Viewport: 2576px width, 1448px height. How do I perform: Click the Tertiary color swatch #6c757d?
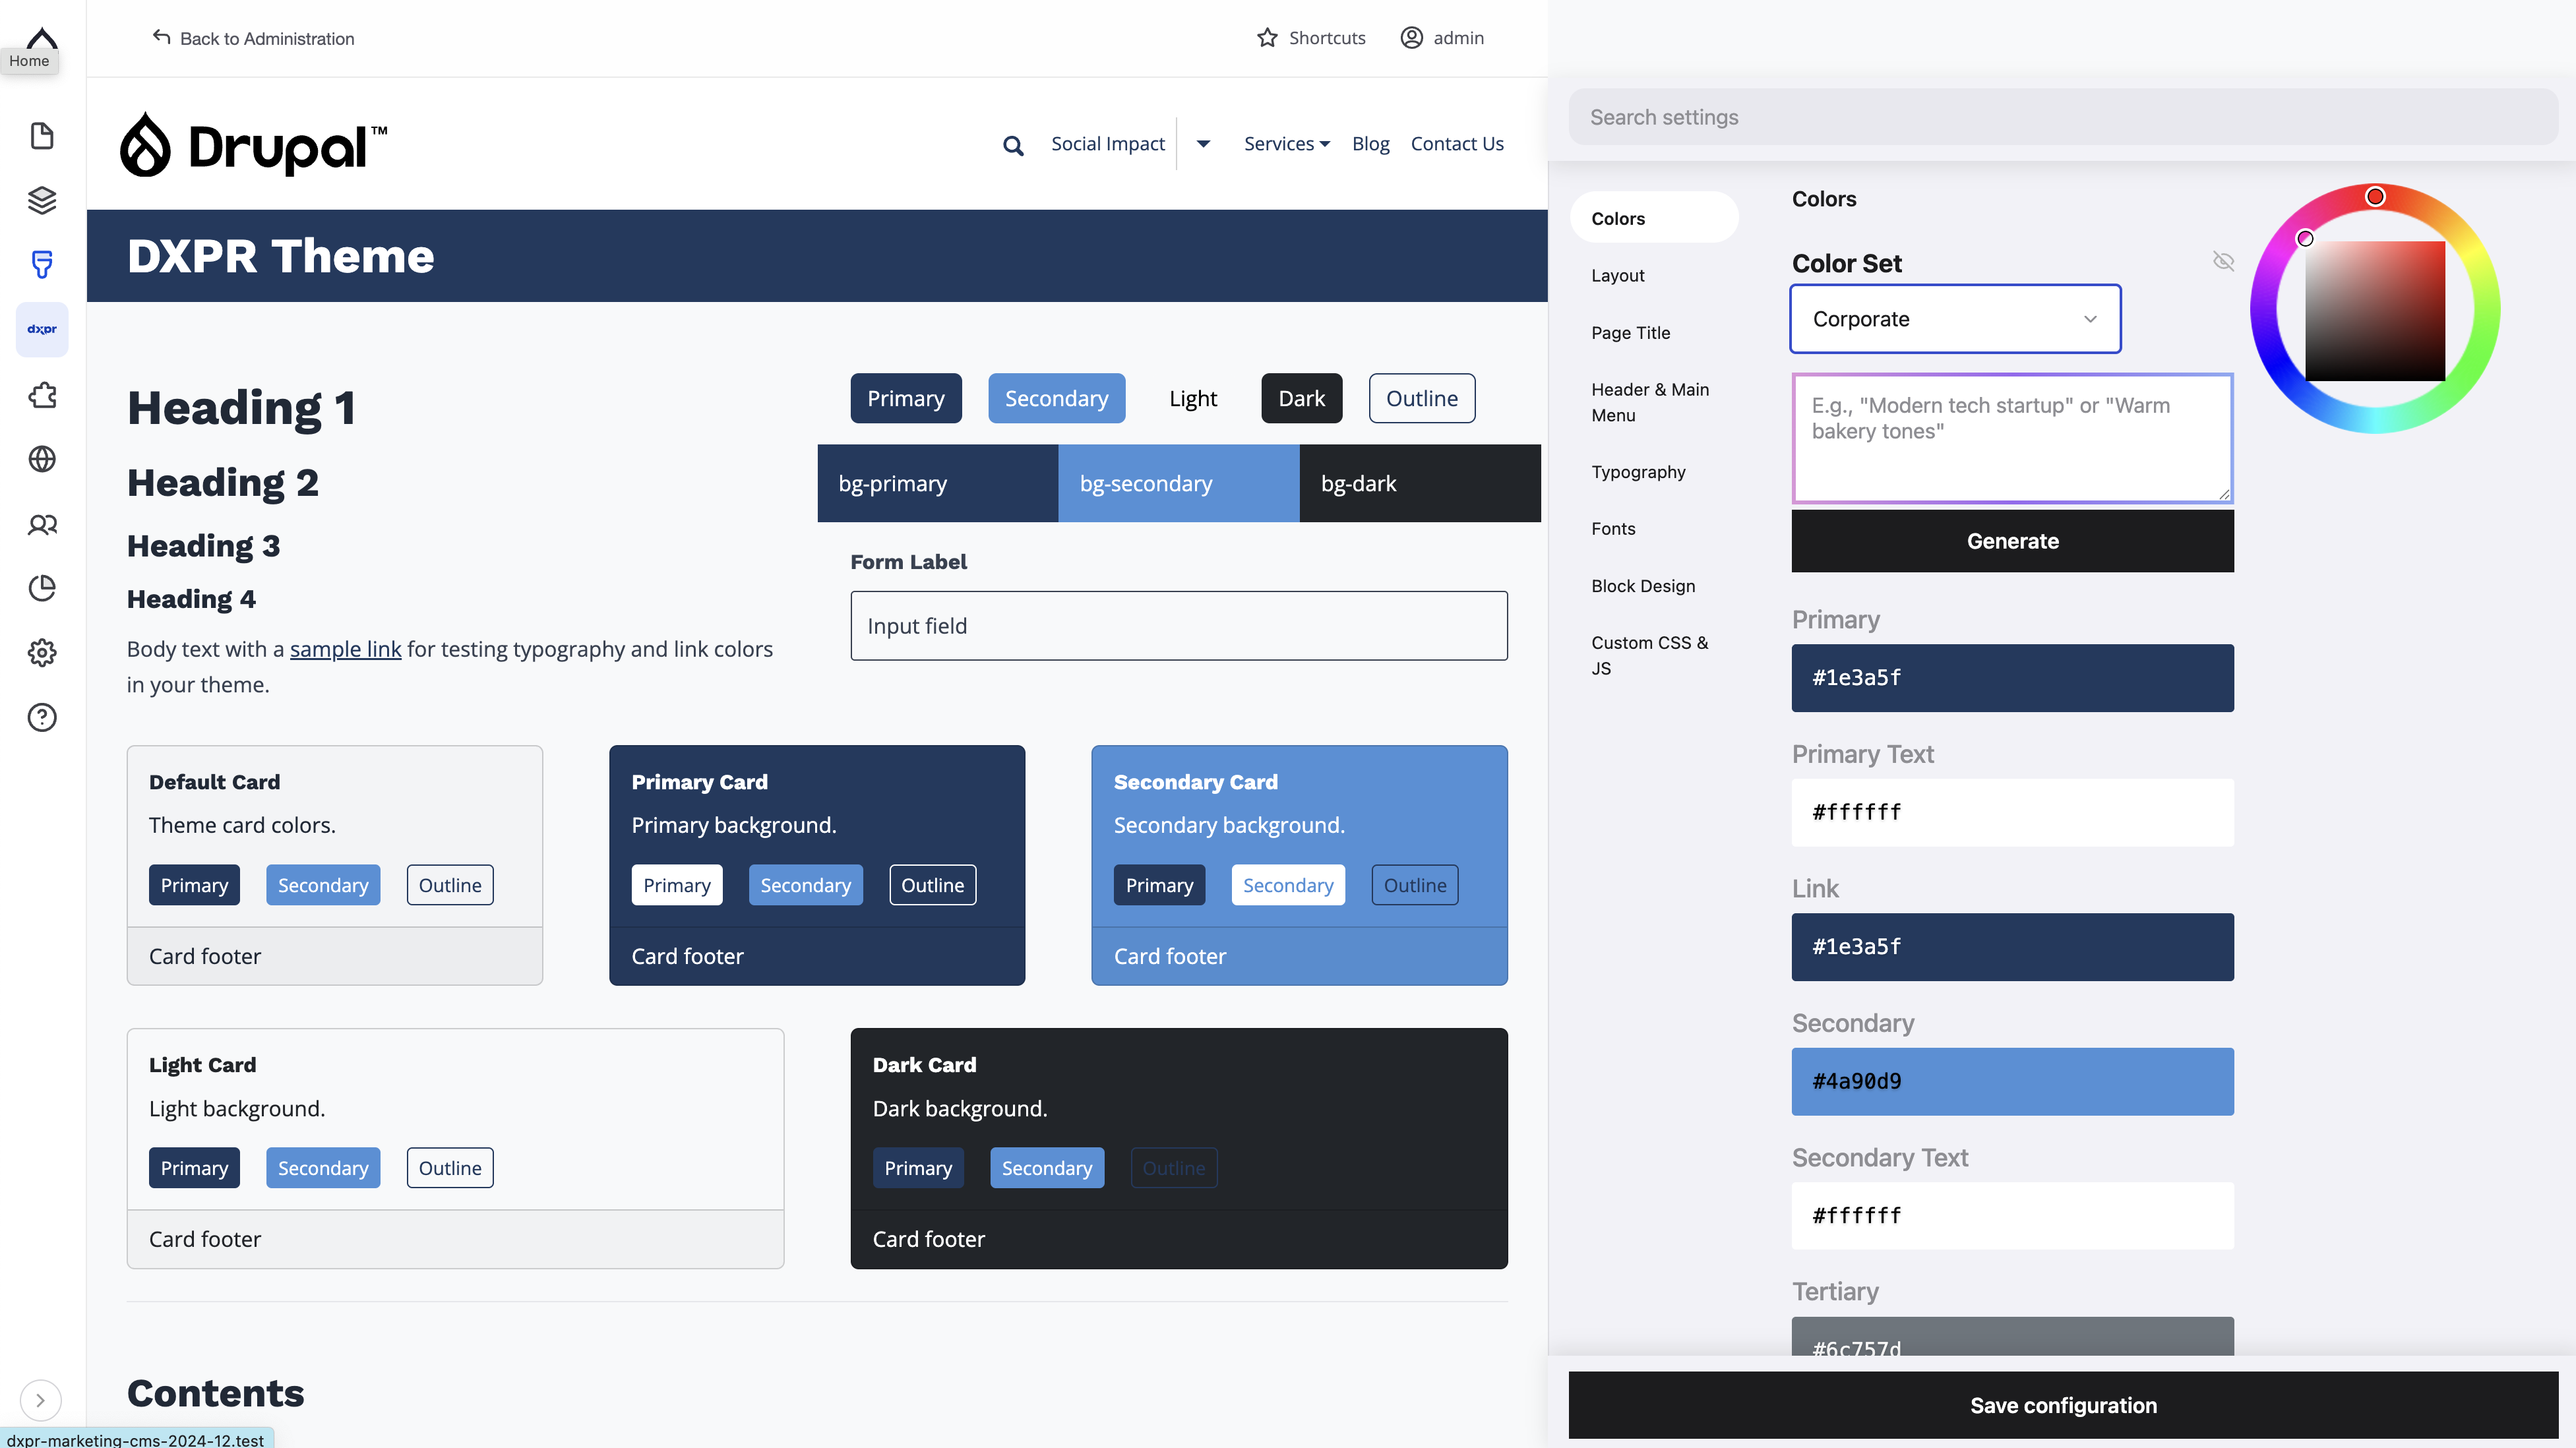(x=2012, y=1337)
